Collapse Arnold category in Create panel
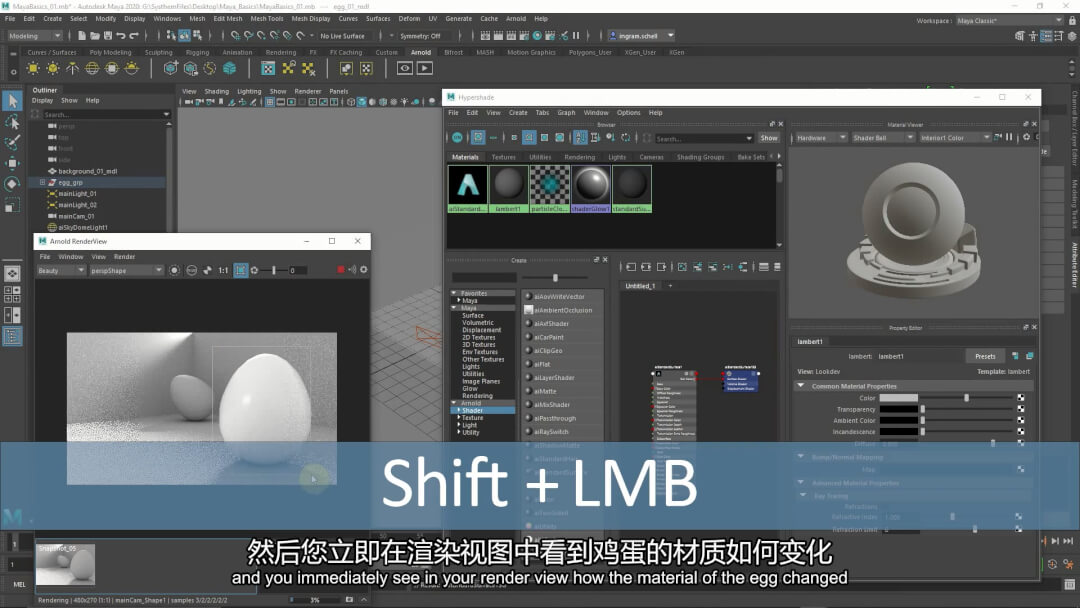Viewport: 1080px width, 608px height. 454,403
